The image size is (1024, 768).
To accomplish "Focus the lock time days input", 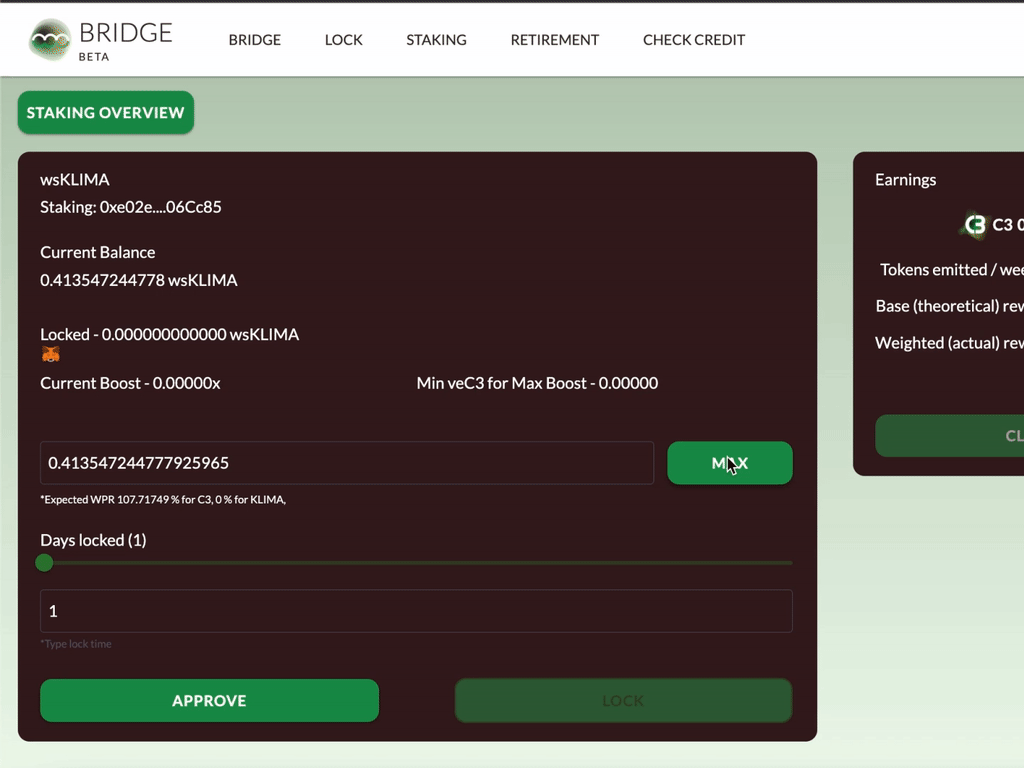I will click(x=416, y=611).
